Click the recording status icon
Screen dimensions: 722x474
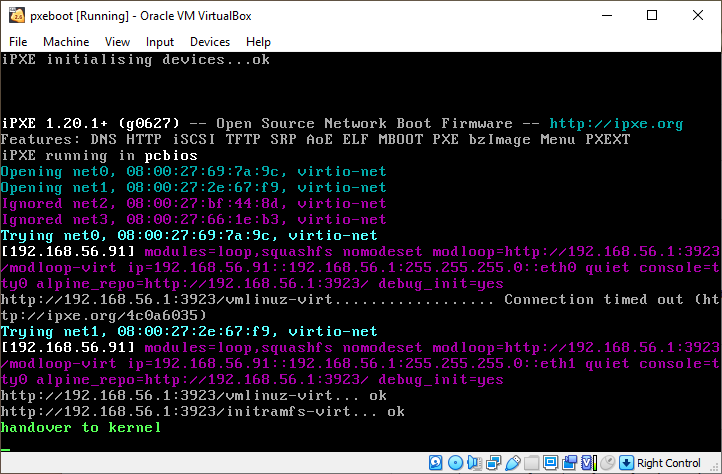point(569,462)
